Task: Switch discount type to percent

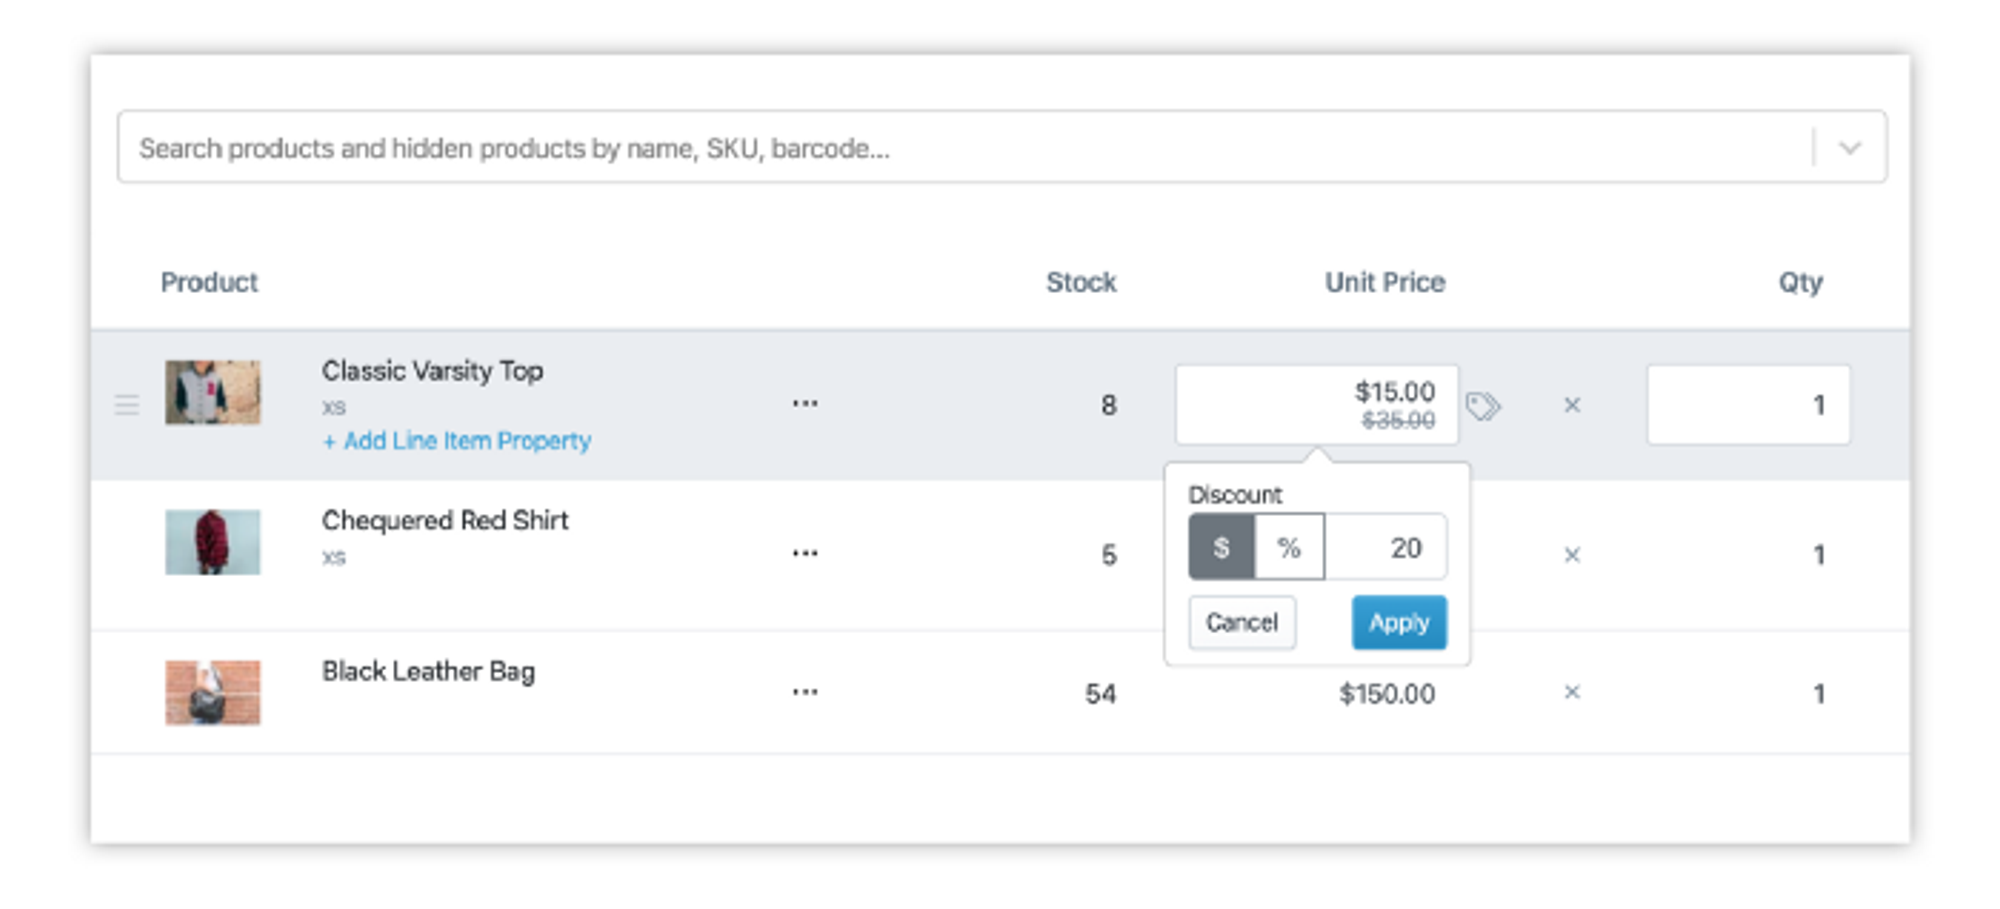Action: click(1289, 547)
